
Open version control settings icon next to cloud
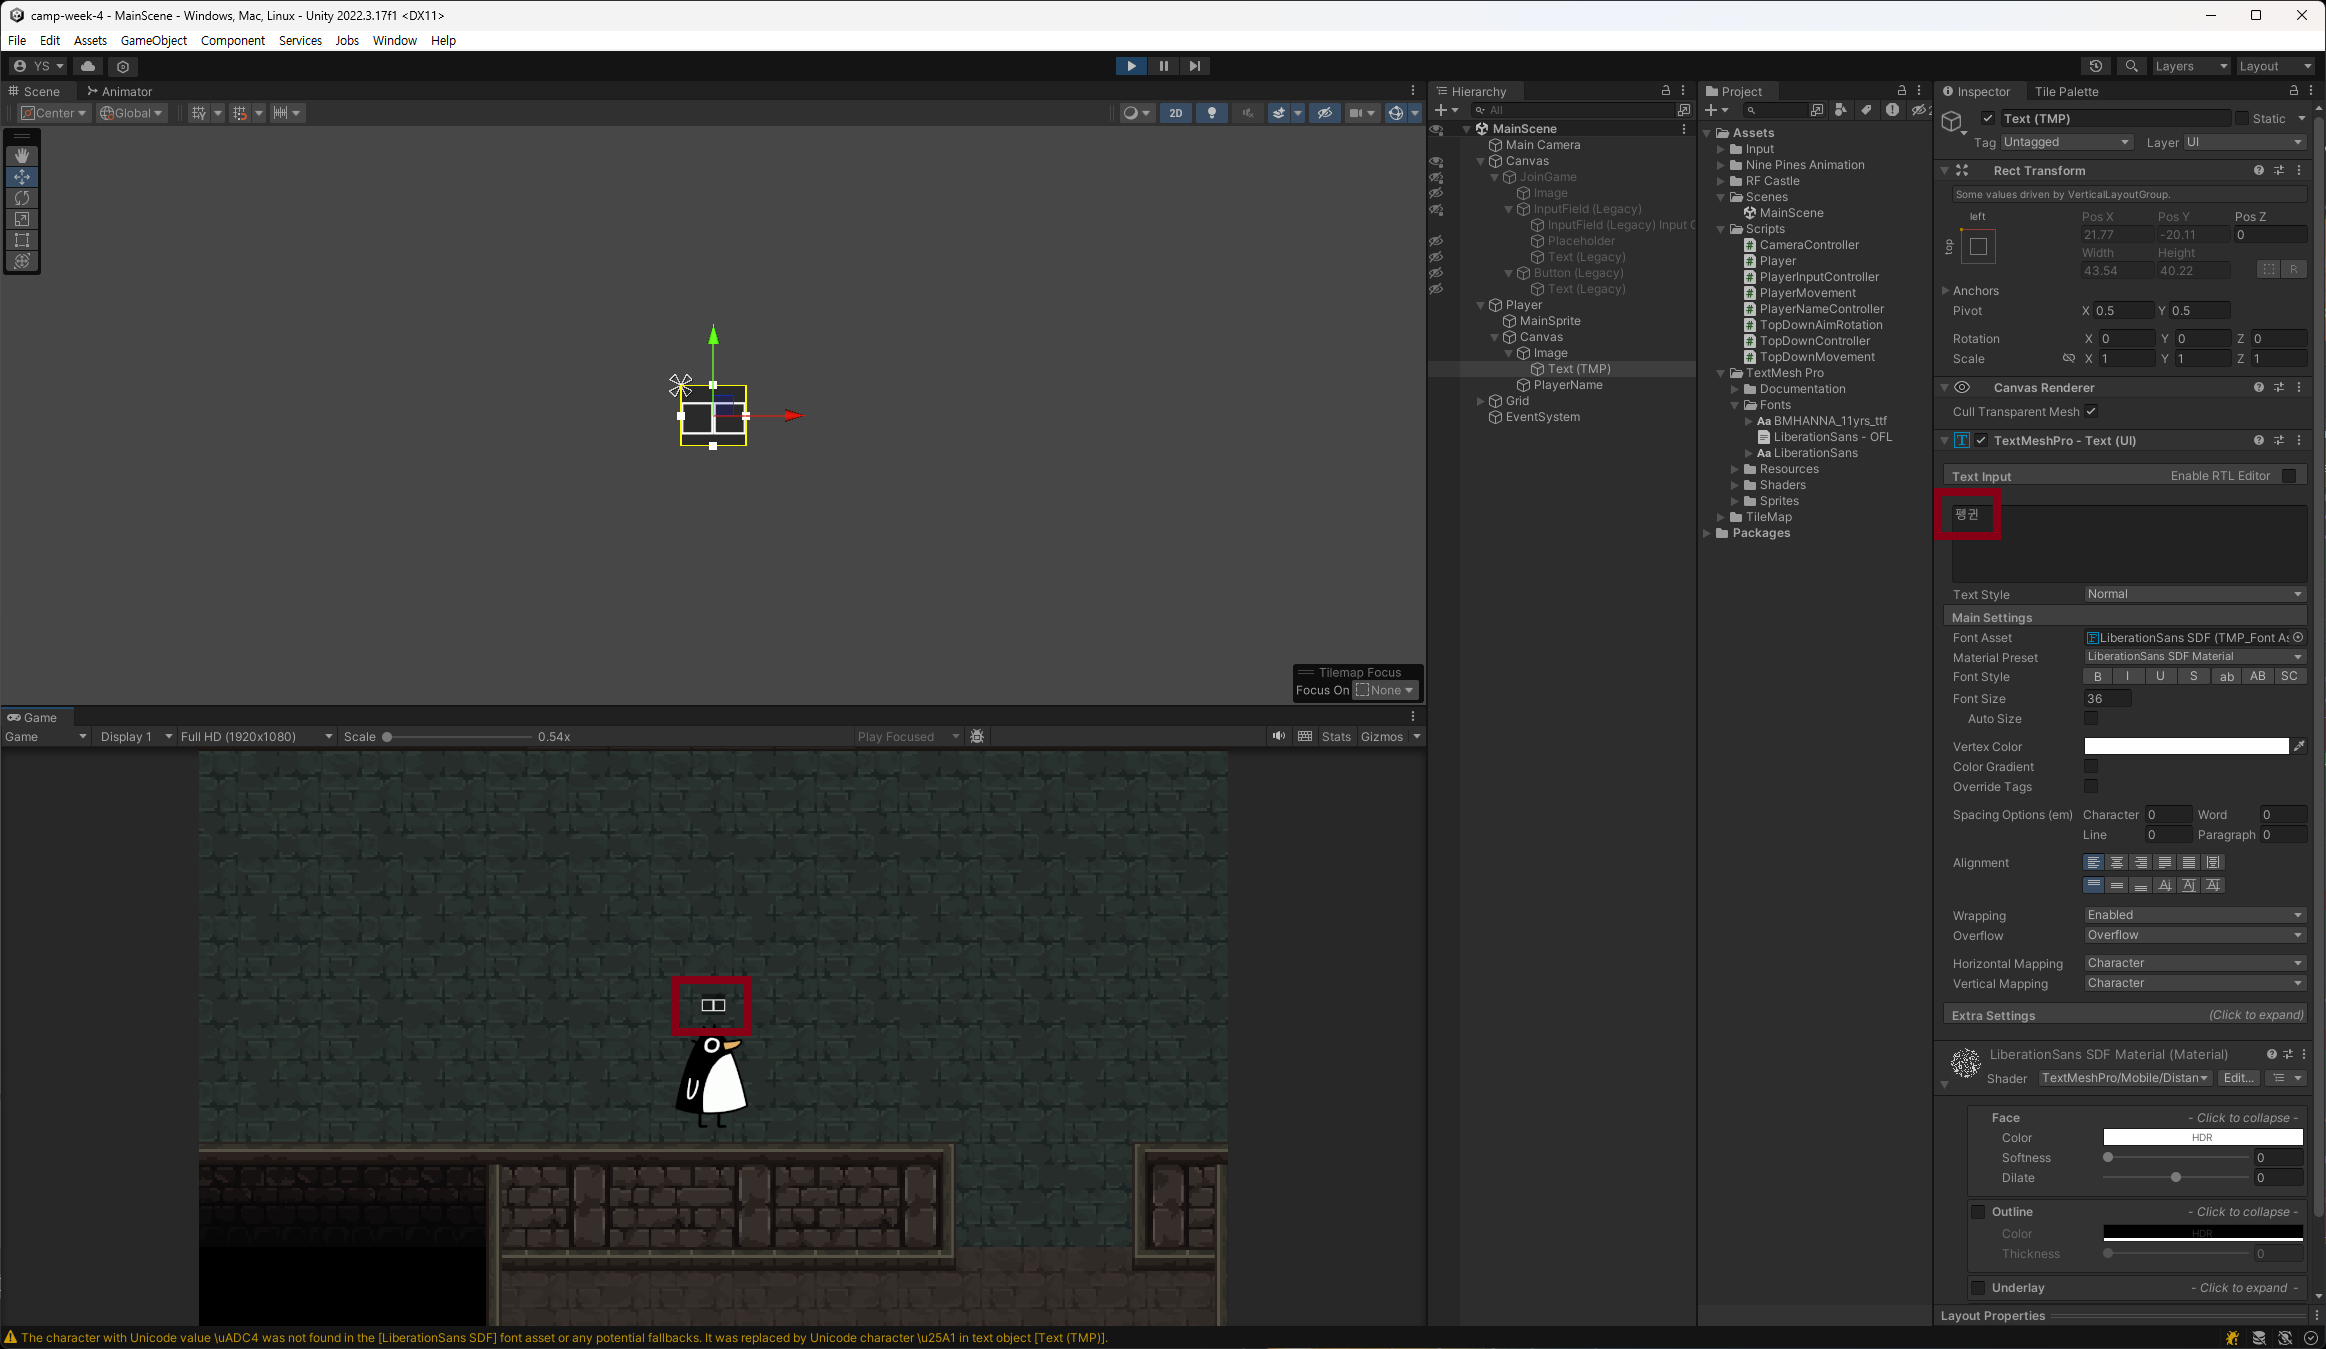click(x=123, y=66)
